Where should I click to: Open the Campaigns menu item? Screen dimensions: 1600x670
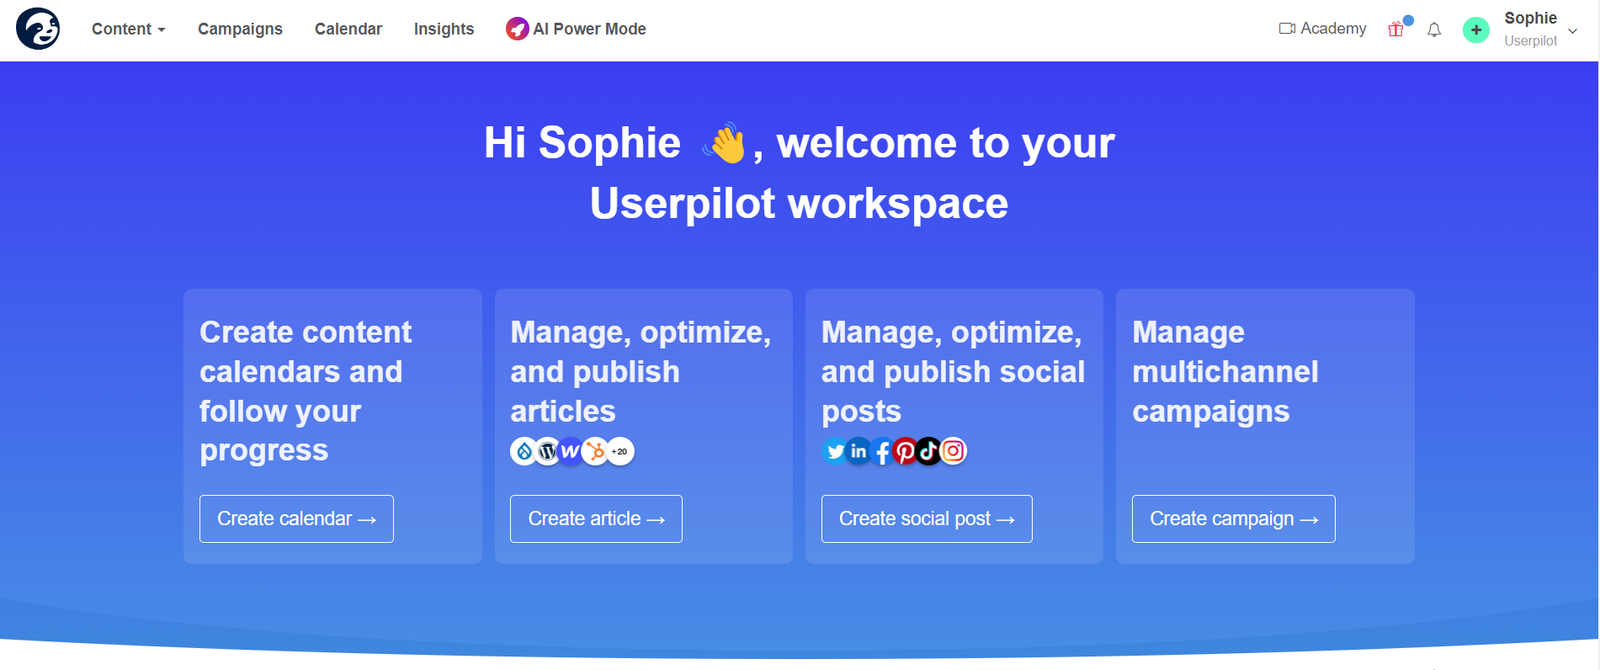point(240,29)
